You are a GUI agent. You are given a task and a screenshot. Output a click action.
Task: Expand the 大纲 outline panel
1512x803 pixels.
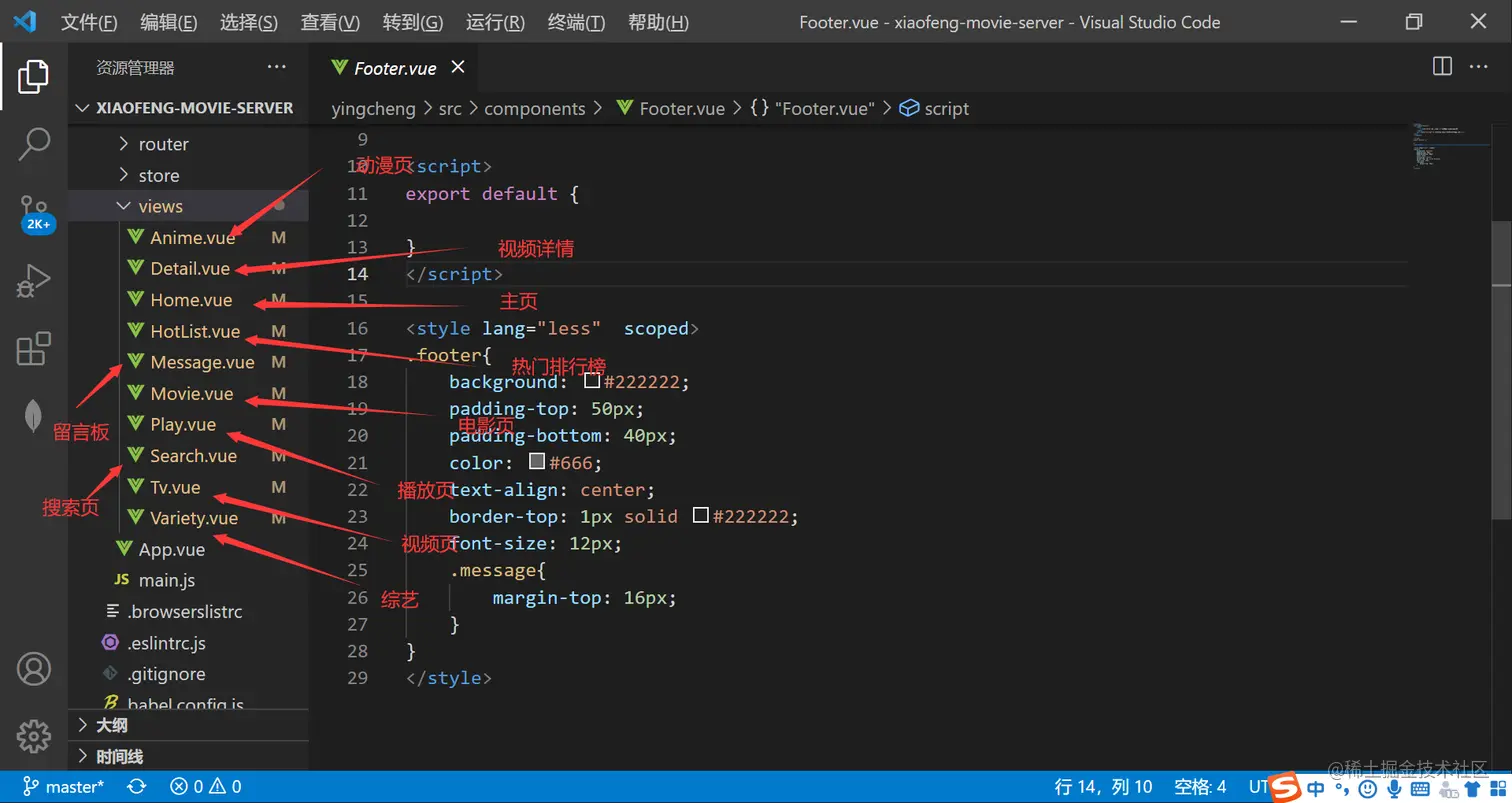point(188,725)
